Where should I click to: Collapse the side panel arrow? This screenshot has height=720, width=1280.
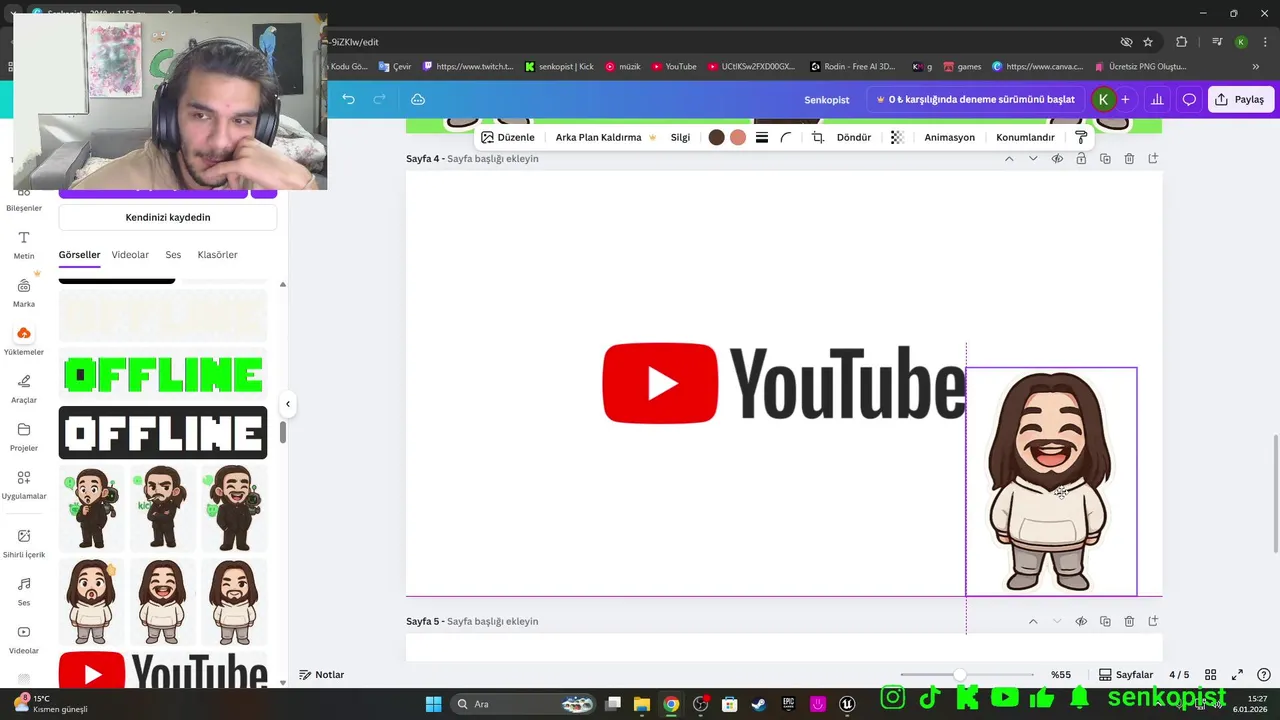pos(288,404)
